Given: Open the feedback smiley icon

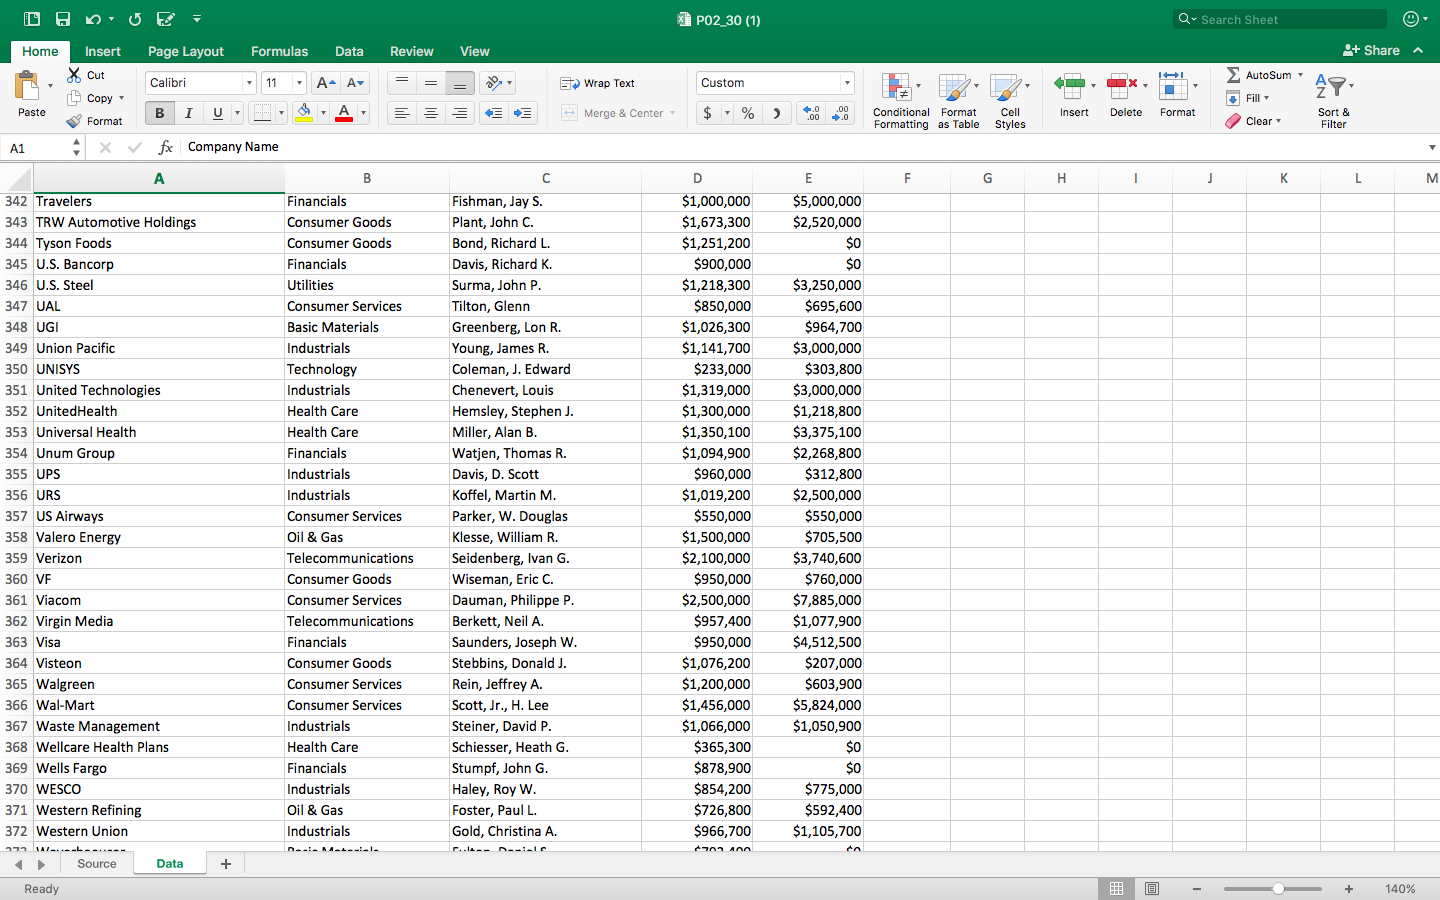Looking at the screenshot, I should (1411, 19).
